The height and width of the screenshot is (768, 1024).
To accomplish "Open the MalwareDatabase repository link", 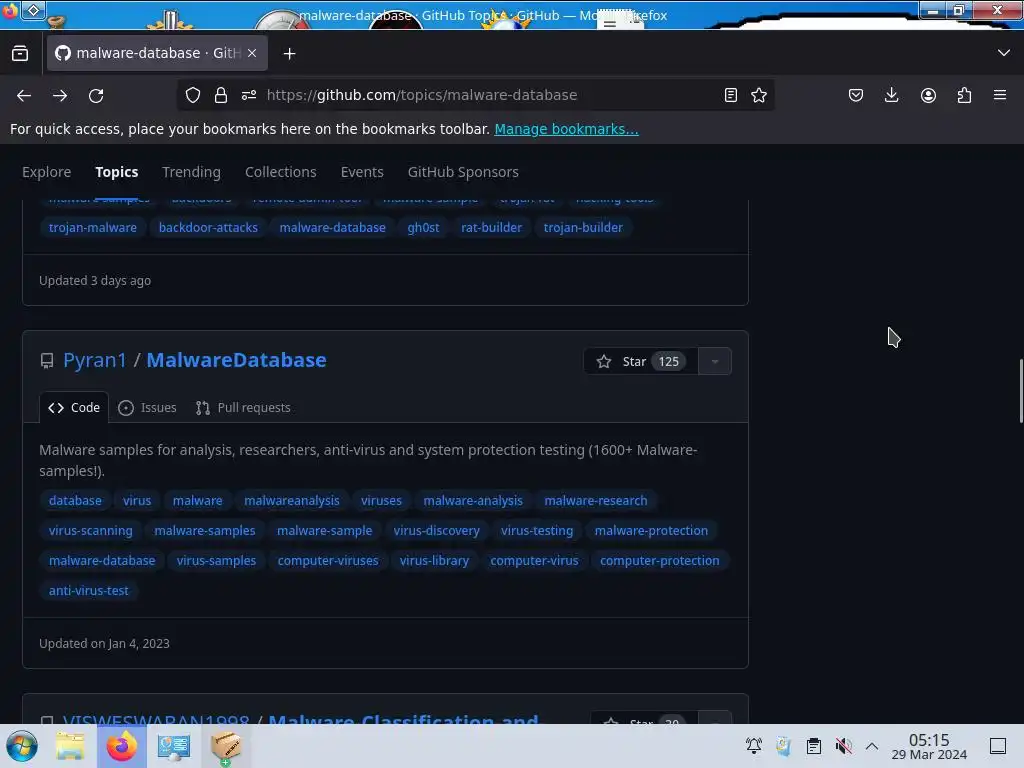I will pyautogui.click(x=236, y=360).
